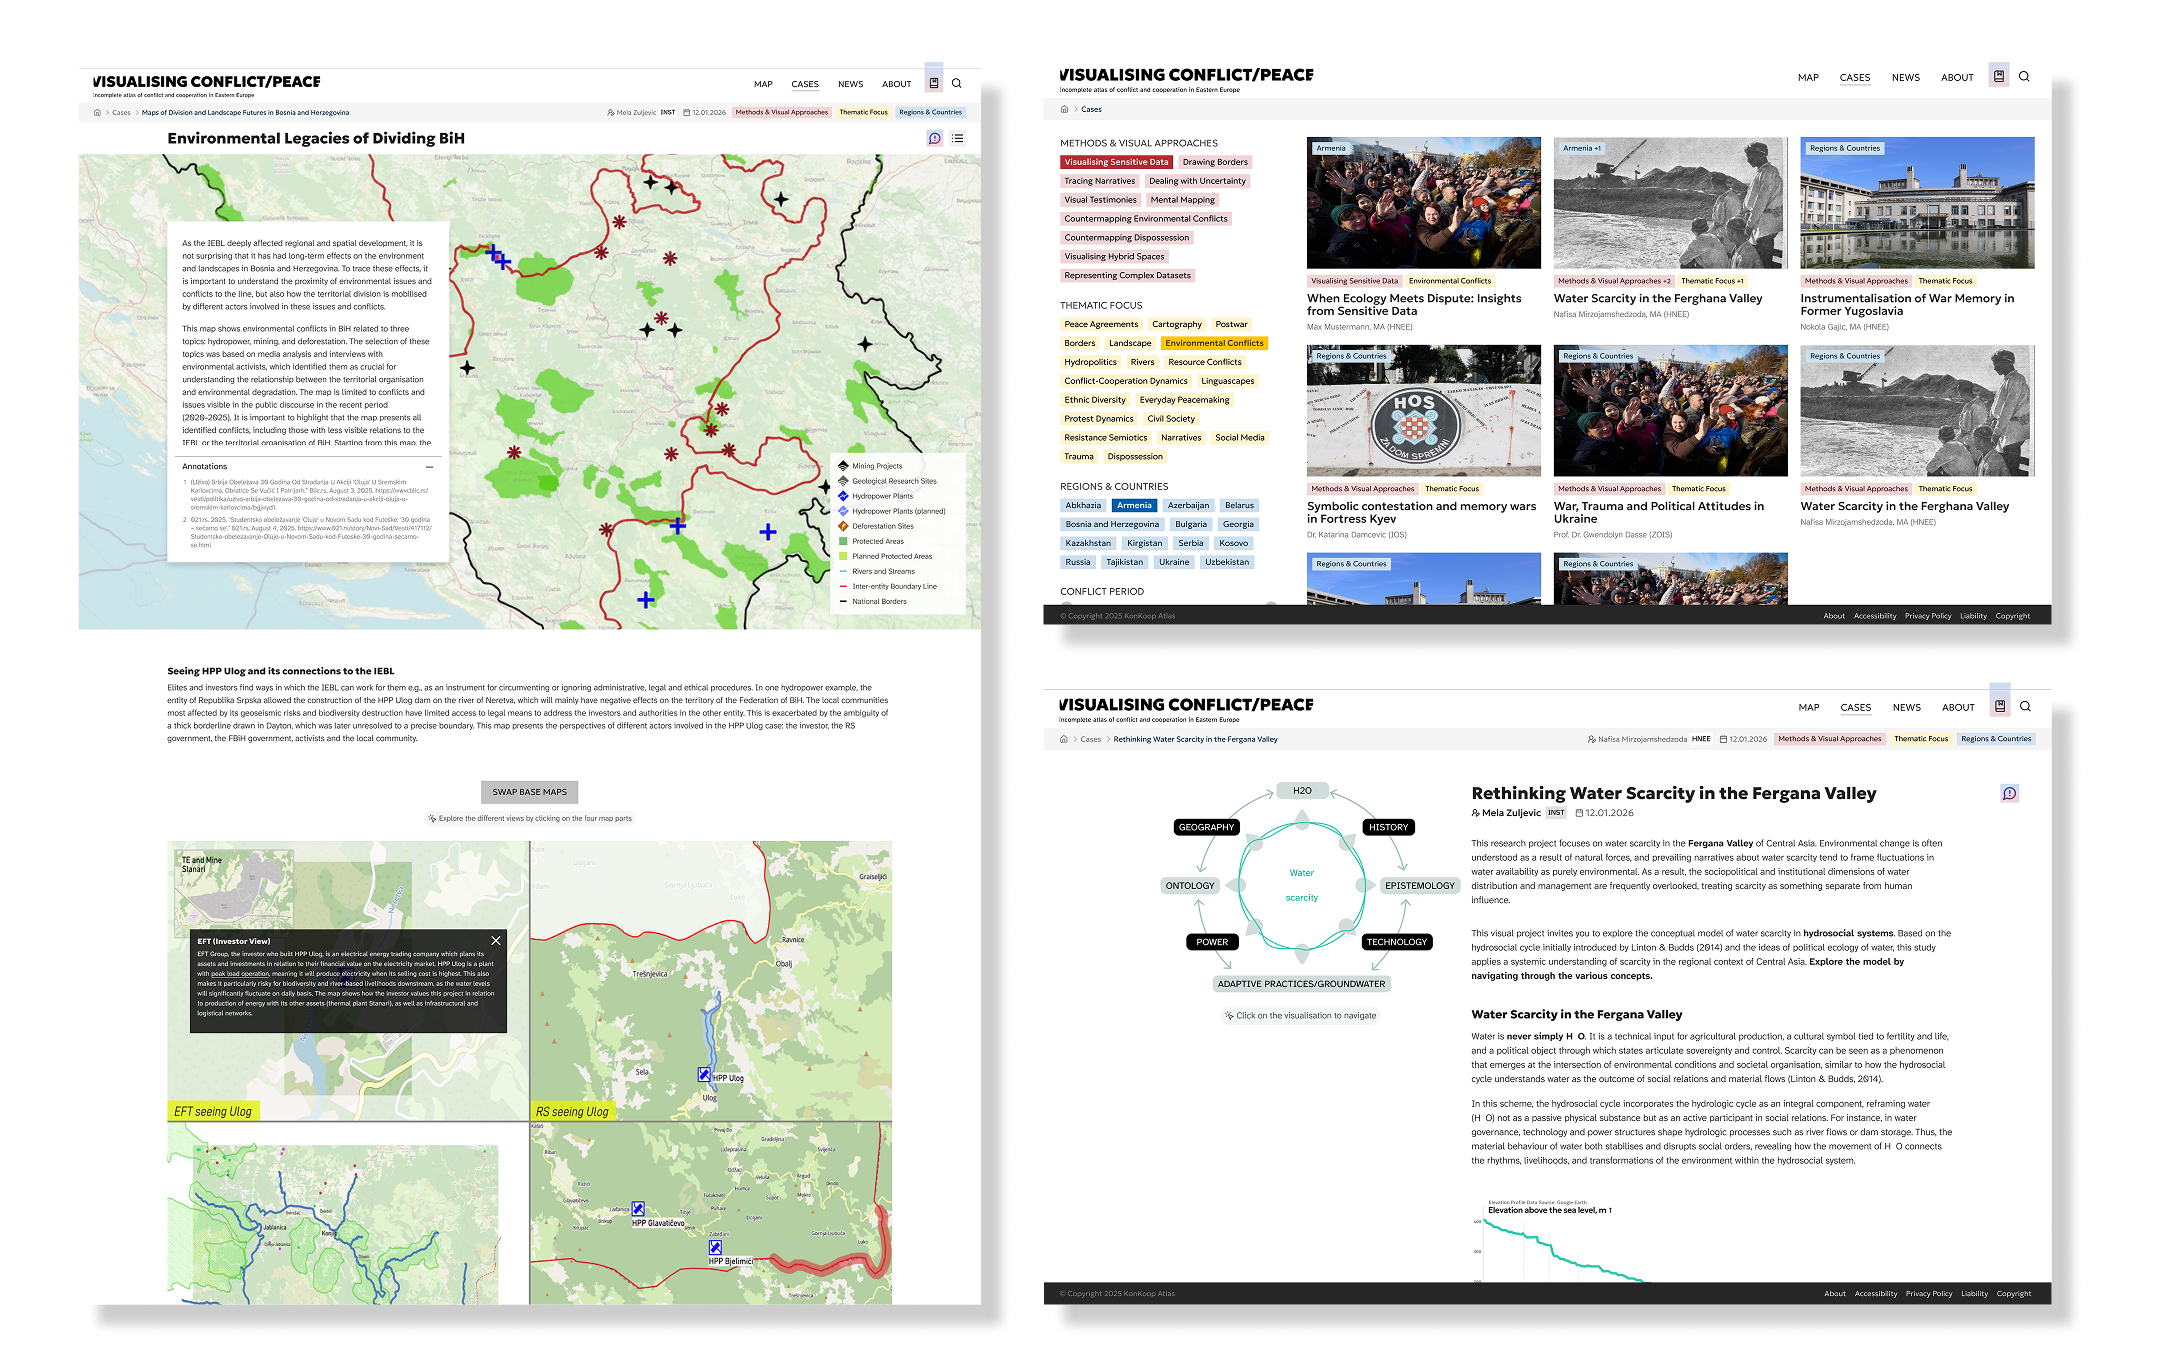The image size is (2169, 1368).
Task: Open the crowd thumbnail for War, Trauma and Political Attitudes
Action: (1670, 411)
